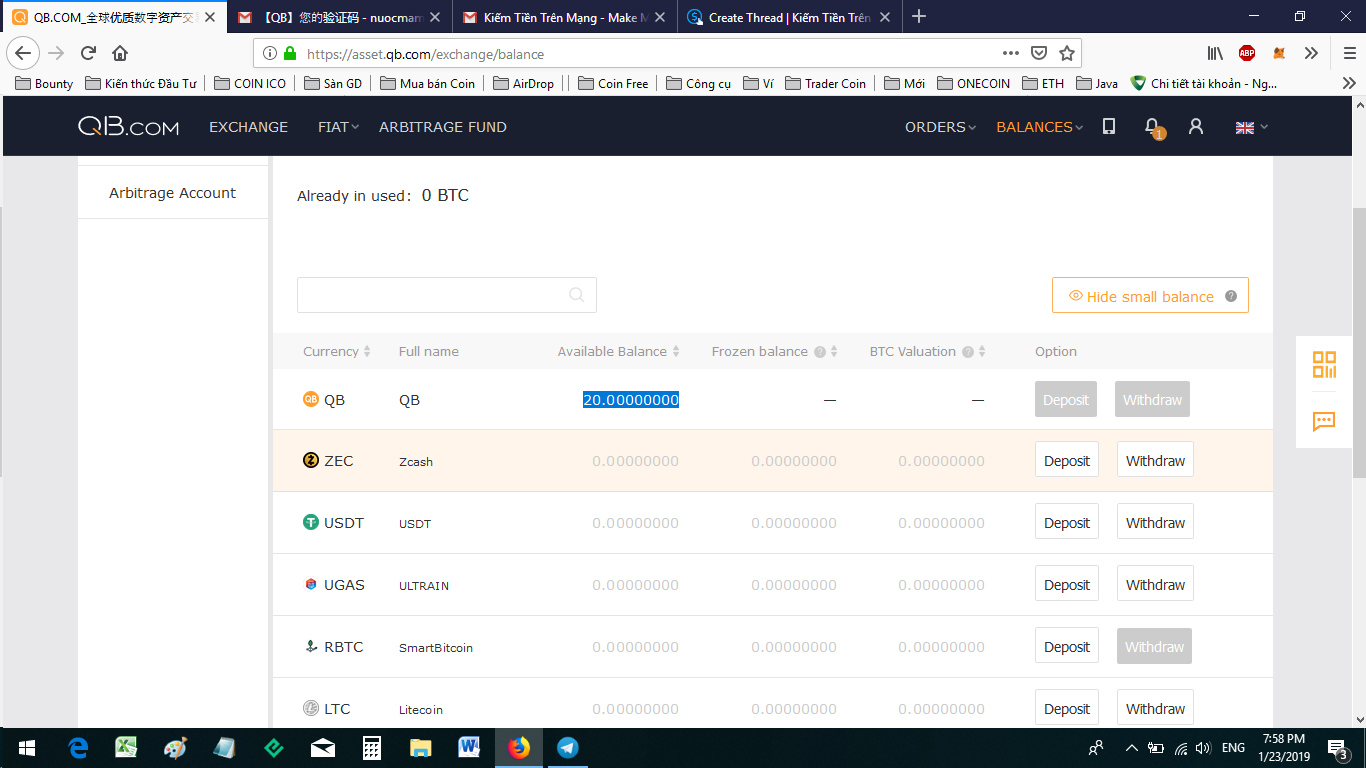
Task: Click the Adblock Plus extension icon
Action: pos(1247,53)
